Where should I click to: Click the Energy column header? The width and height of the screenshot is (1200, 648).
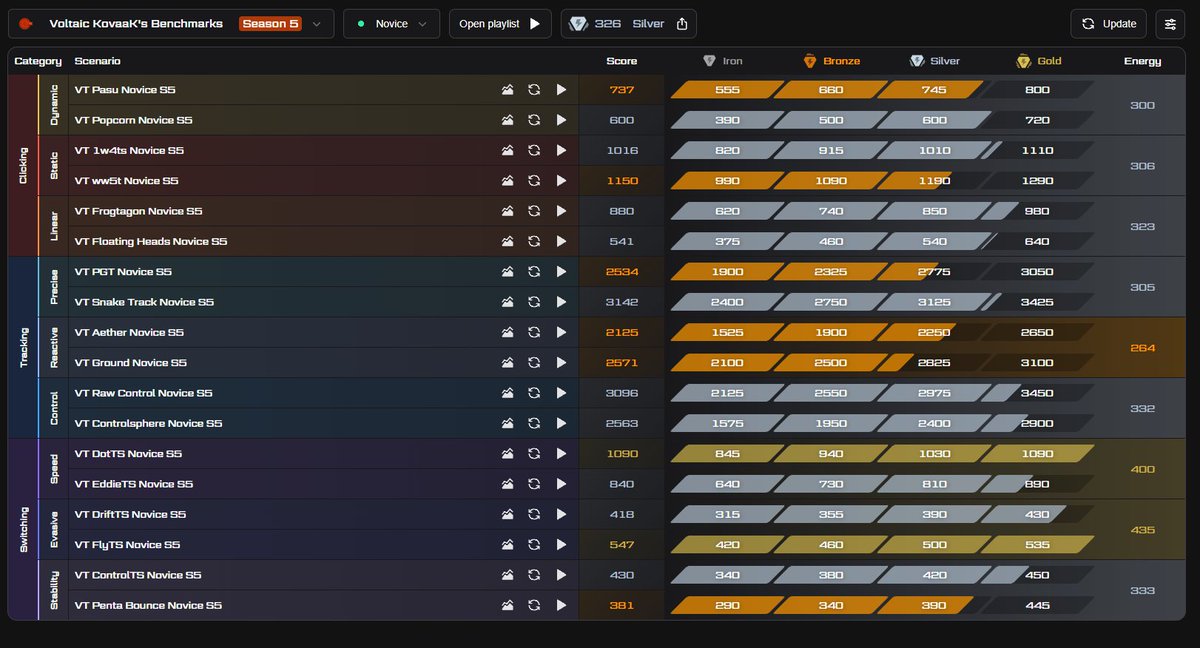(x=1143, y=61)
